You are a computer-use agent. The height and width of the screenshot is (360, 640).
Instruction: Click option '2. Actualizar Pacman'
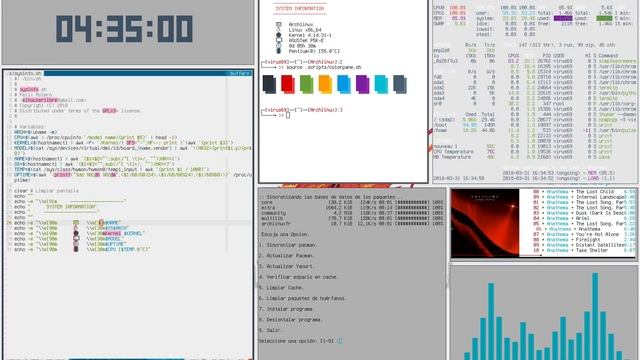(x=287, y=256)
